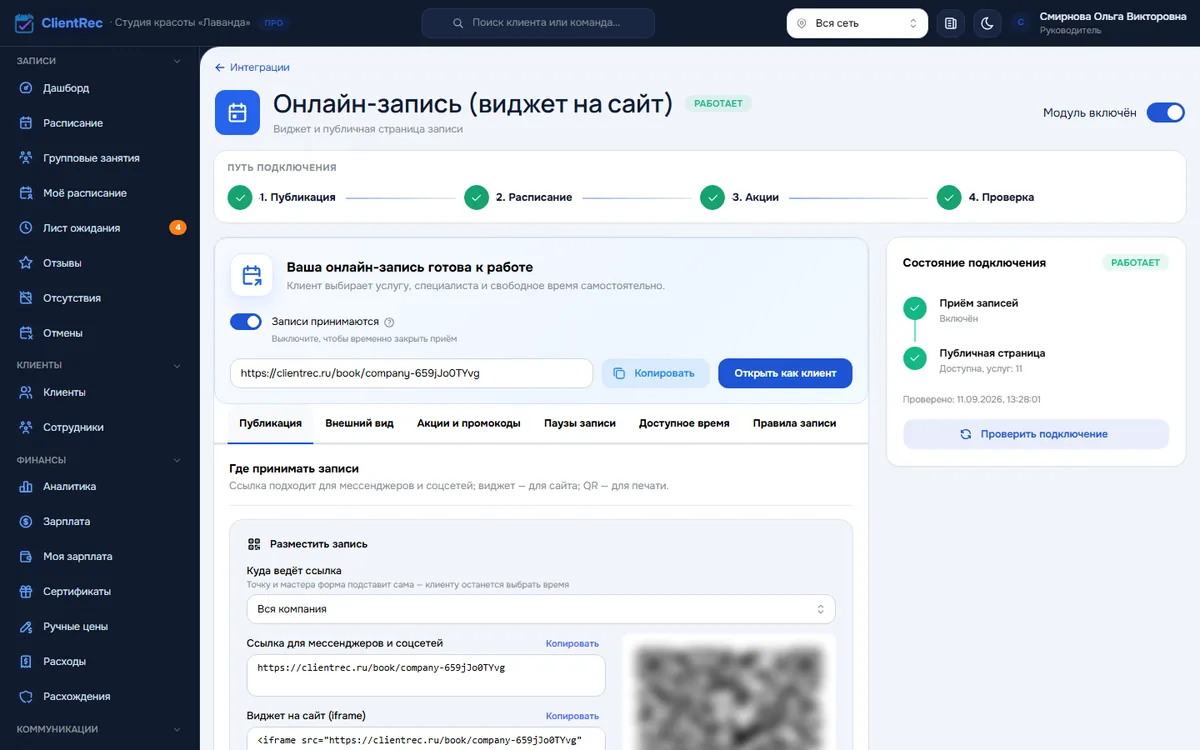The height and width of the screenshot is (750, 1200).
Task: Open the Правила записи tab
Action: pyautogui.click(x=795, y=423)
